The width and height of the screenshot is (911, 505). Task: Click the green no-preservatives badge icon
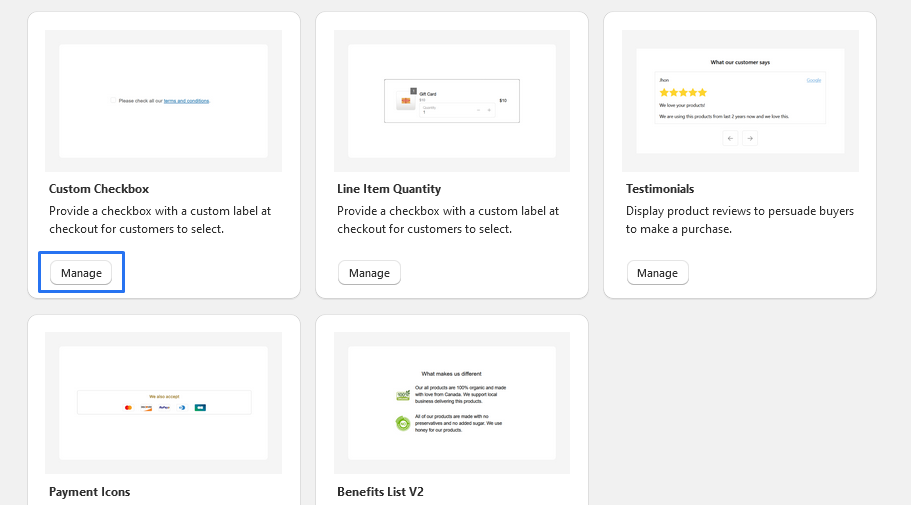403,424
